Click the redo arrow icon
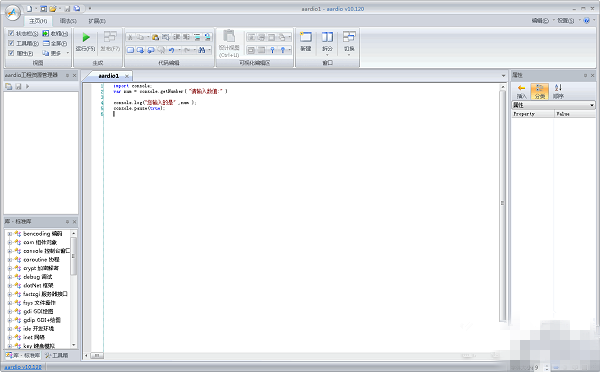 point(187,50)
